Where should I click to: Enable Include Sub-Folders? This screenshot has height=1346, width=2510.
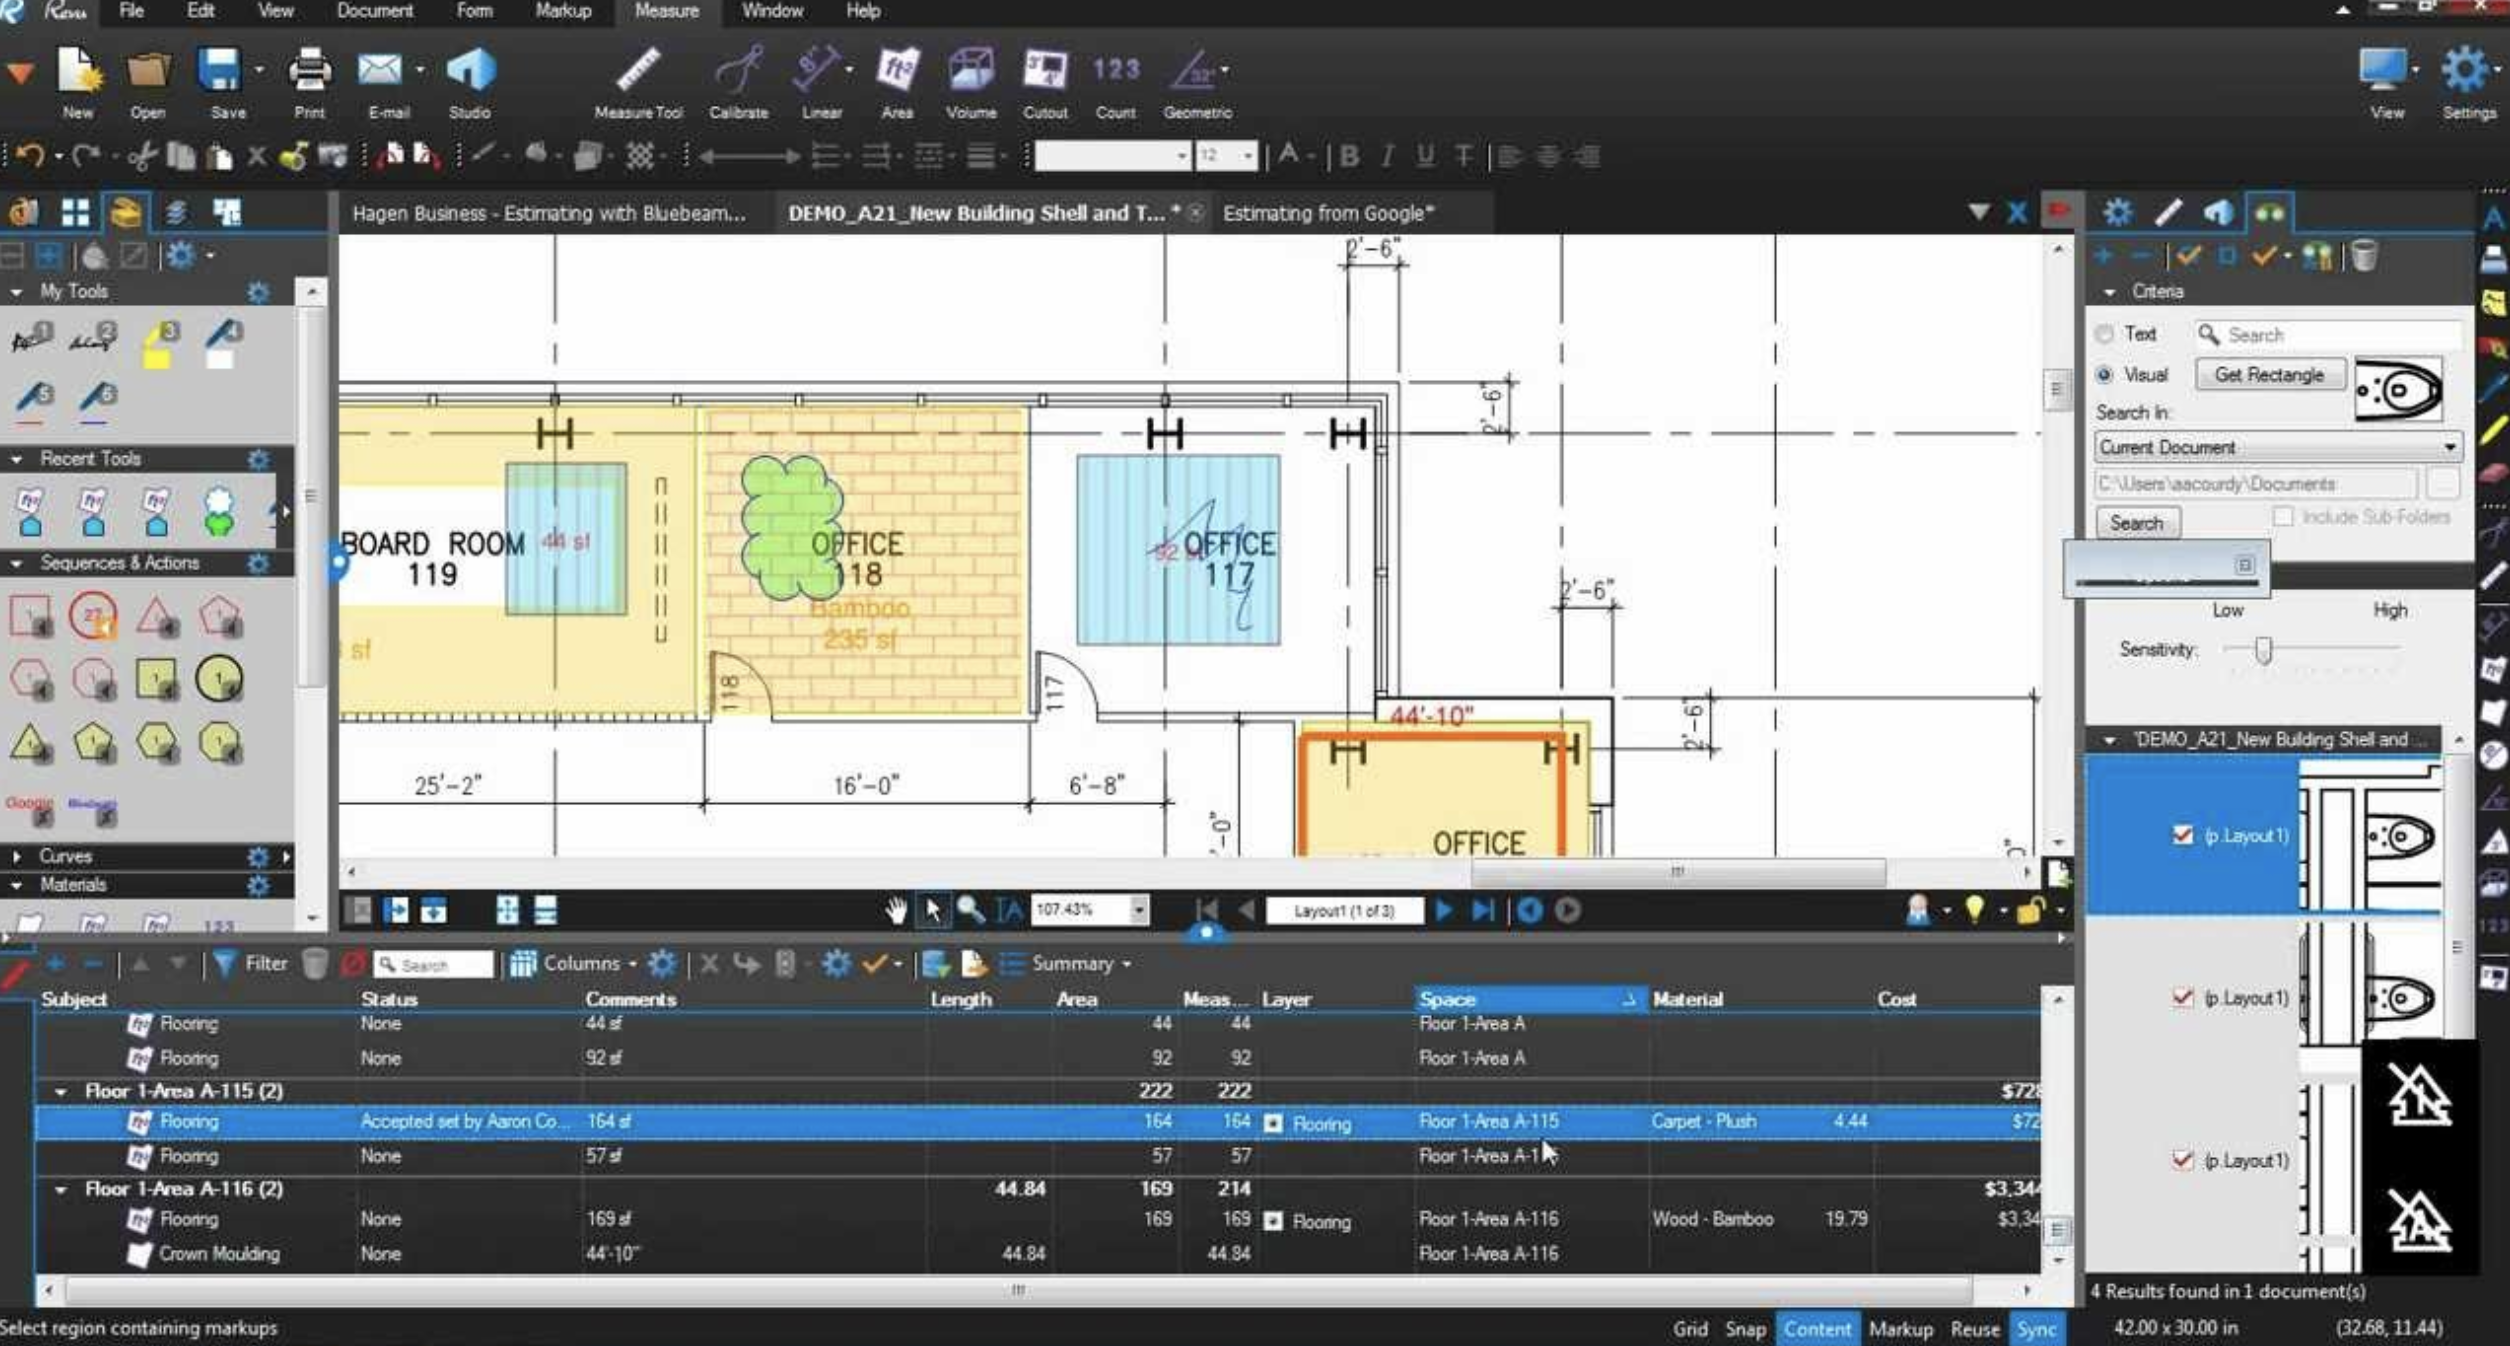tap(2283, 516)
